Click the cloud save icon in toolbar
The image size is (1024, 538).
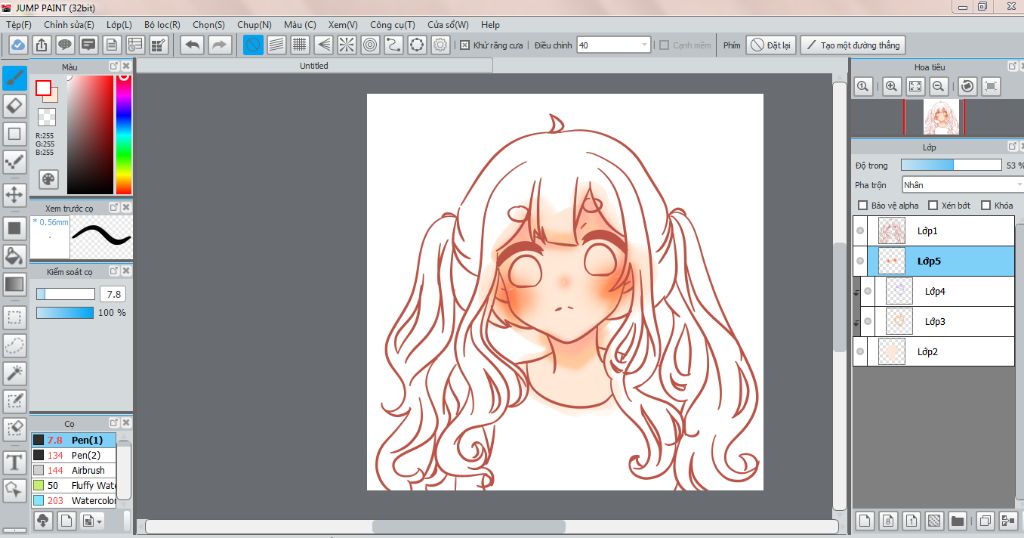[18, 45]
